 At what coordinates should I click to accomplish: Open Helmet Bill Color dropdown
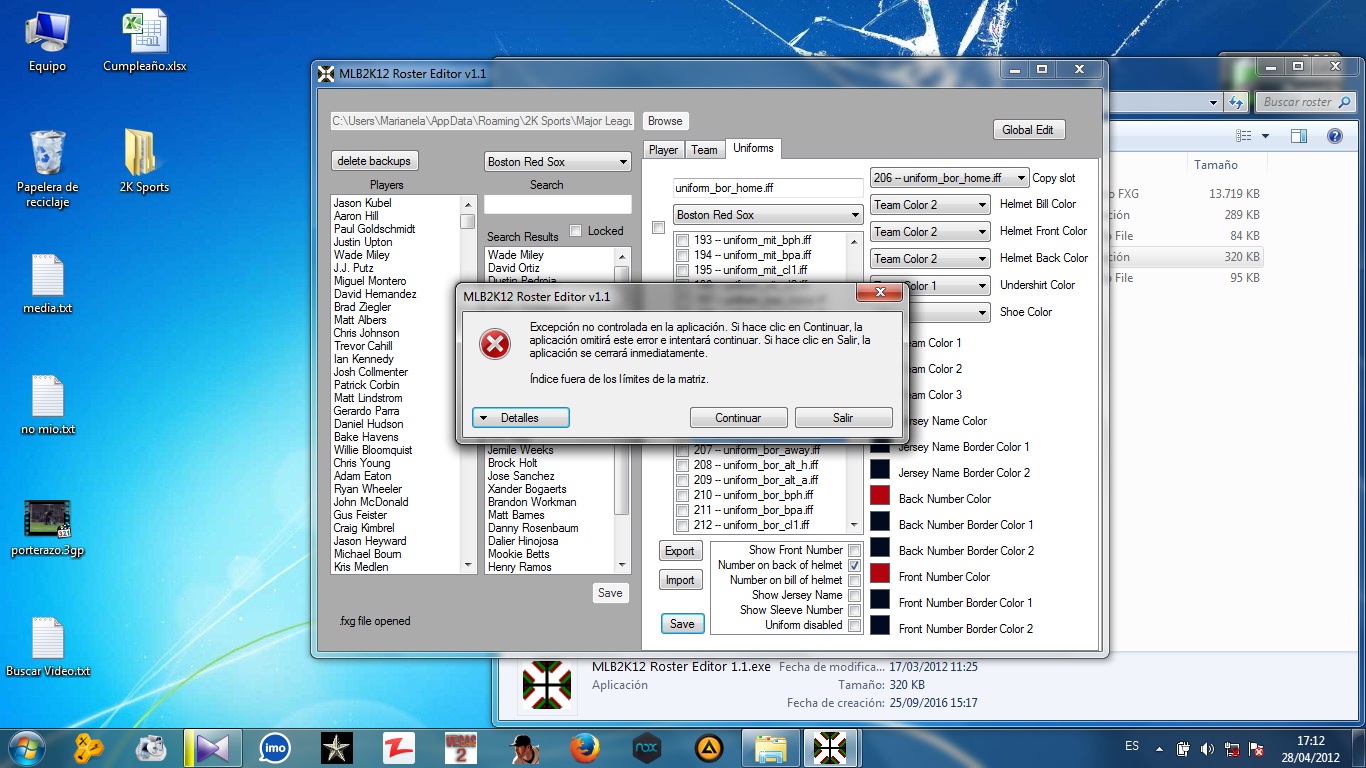point(930,205)
